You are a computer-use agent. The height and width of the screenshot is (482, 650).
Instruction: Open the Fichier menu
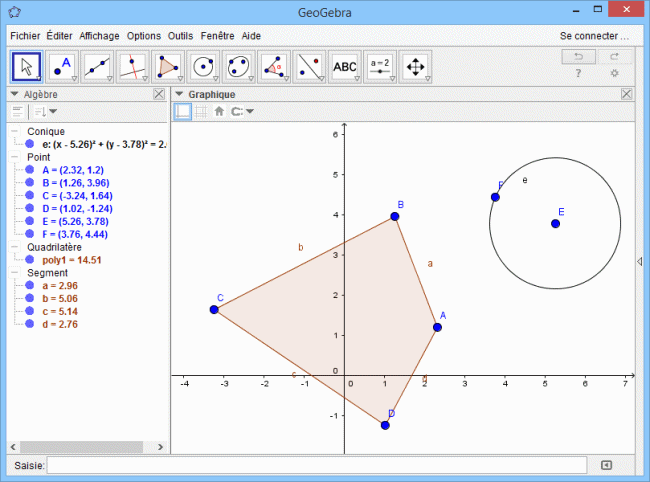click(x=25, y=35)
